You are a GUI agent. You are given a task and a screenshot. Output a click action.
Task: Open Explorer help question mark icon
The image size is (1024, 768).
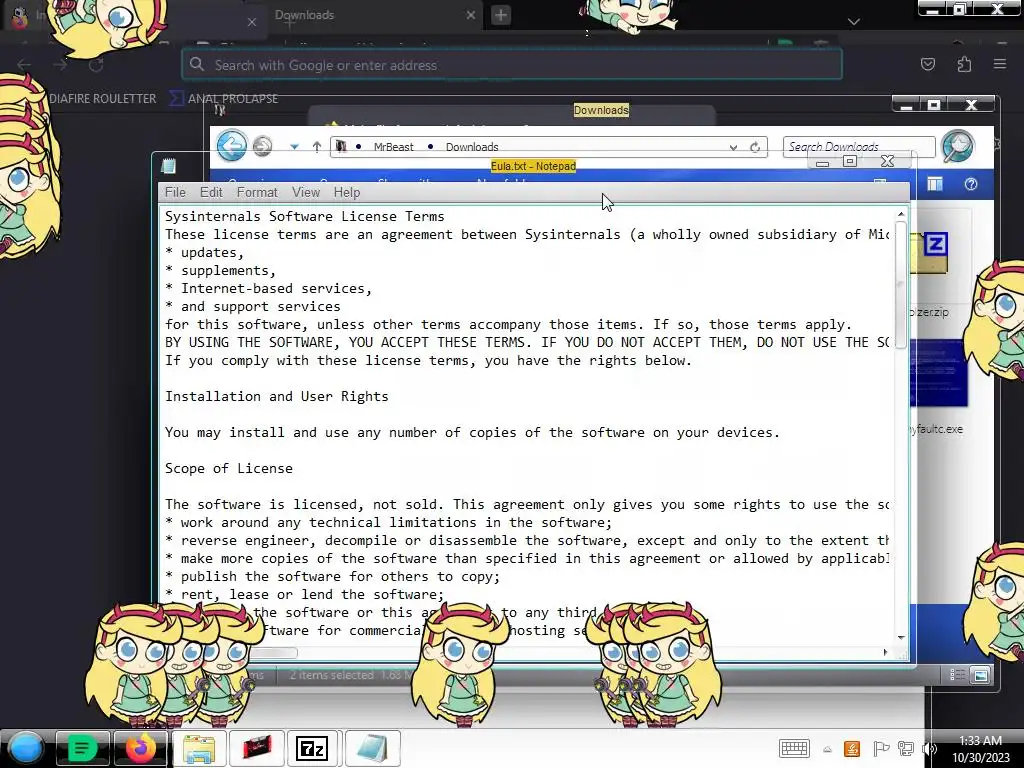(971, 185)
